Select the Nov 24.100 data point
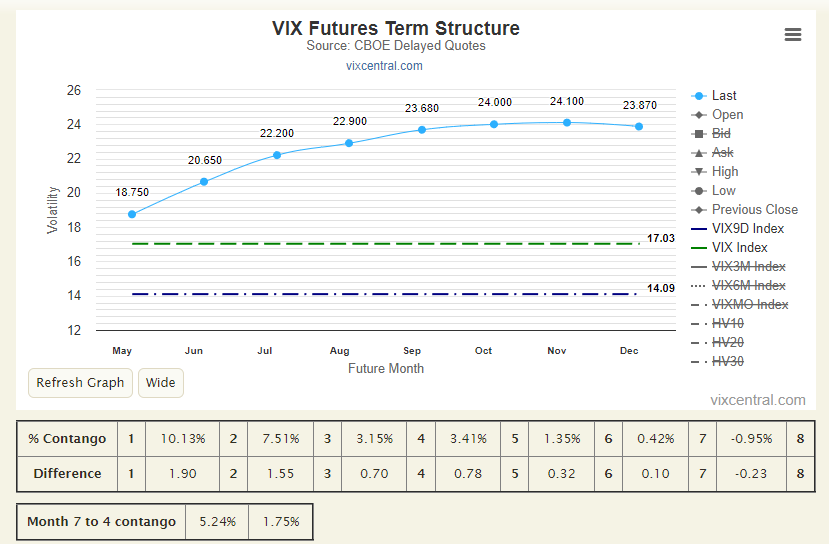829x544 pixels. (x=567, y=123)
